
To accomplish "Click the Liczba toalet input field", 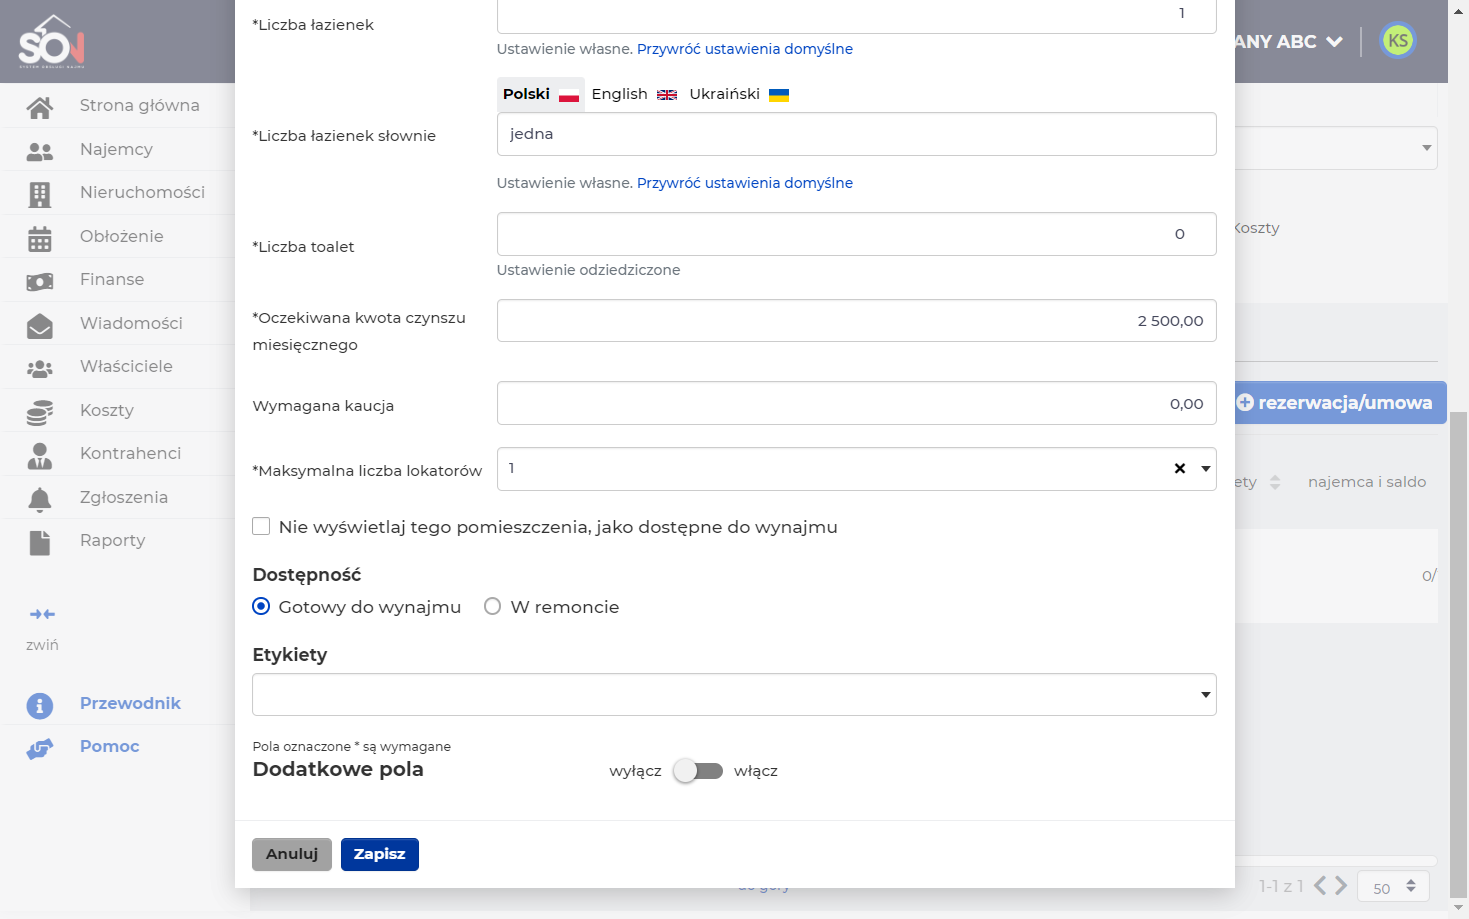I will [x=857, y=234].
